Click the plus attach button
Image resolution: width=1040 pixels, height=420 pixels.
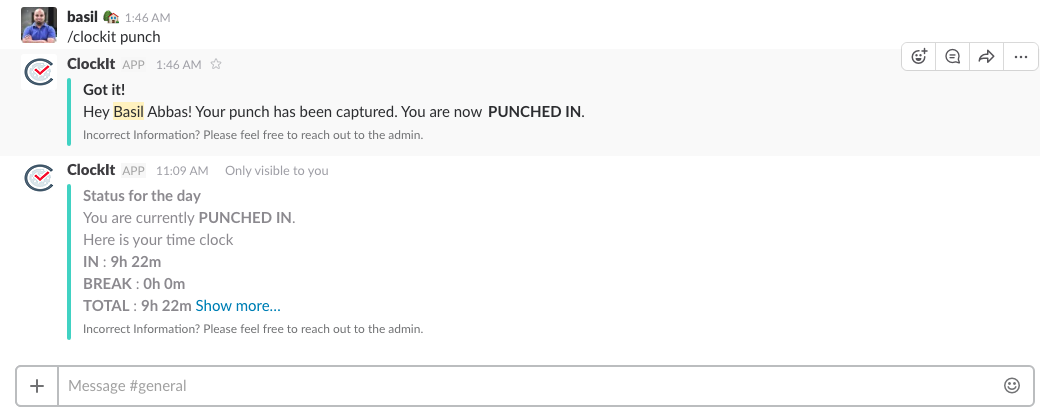pos(37,385)
